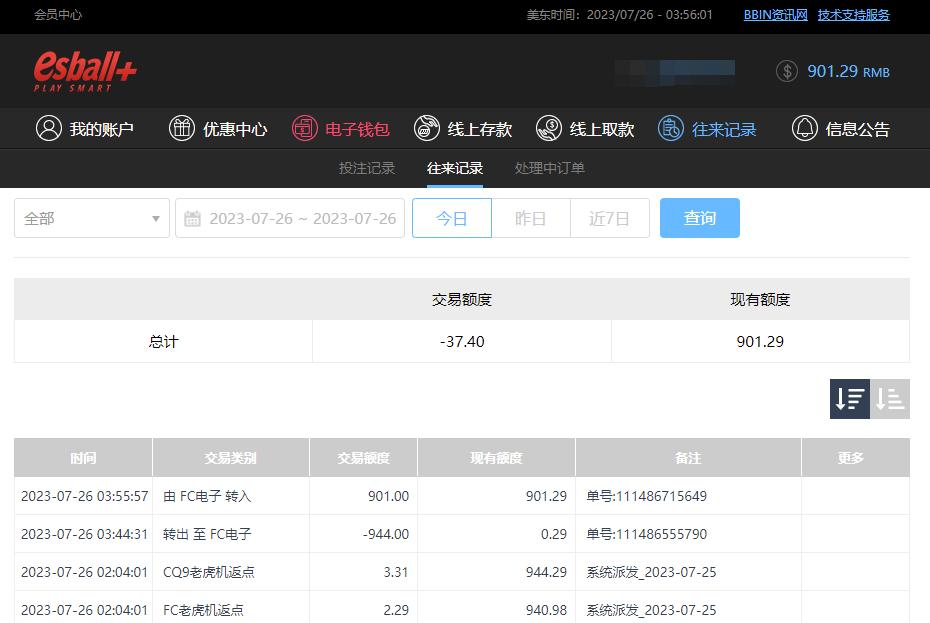Click the red e-wallet icon
The width and height of the screenshot is (930, 623).
click(304, 128)
